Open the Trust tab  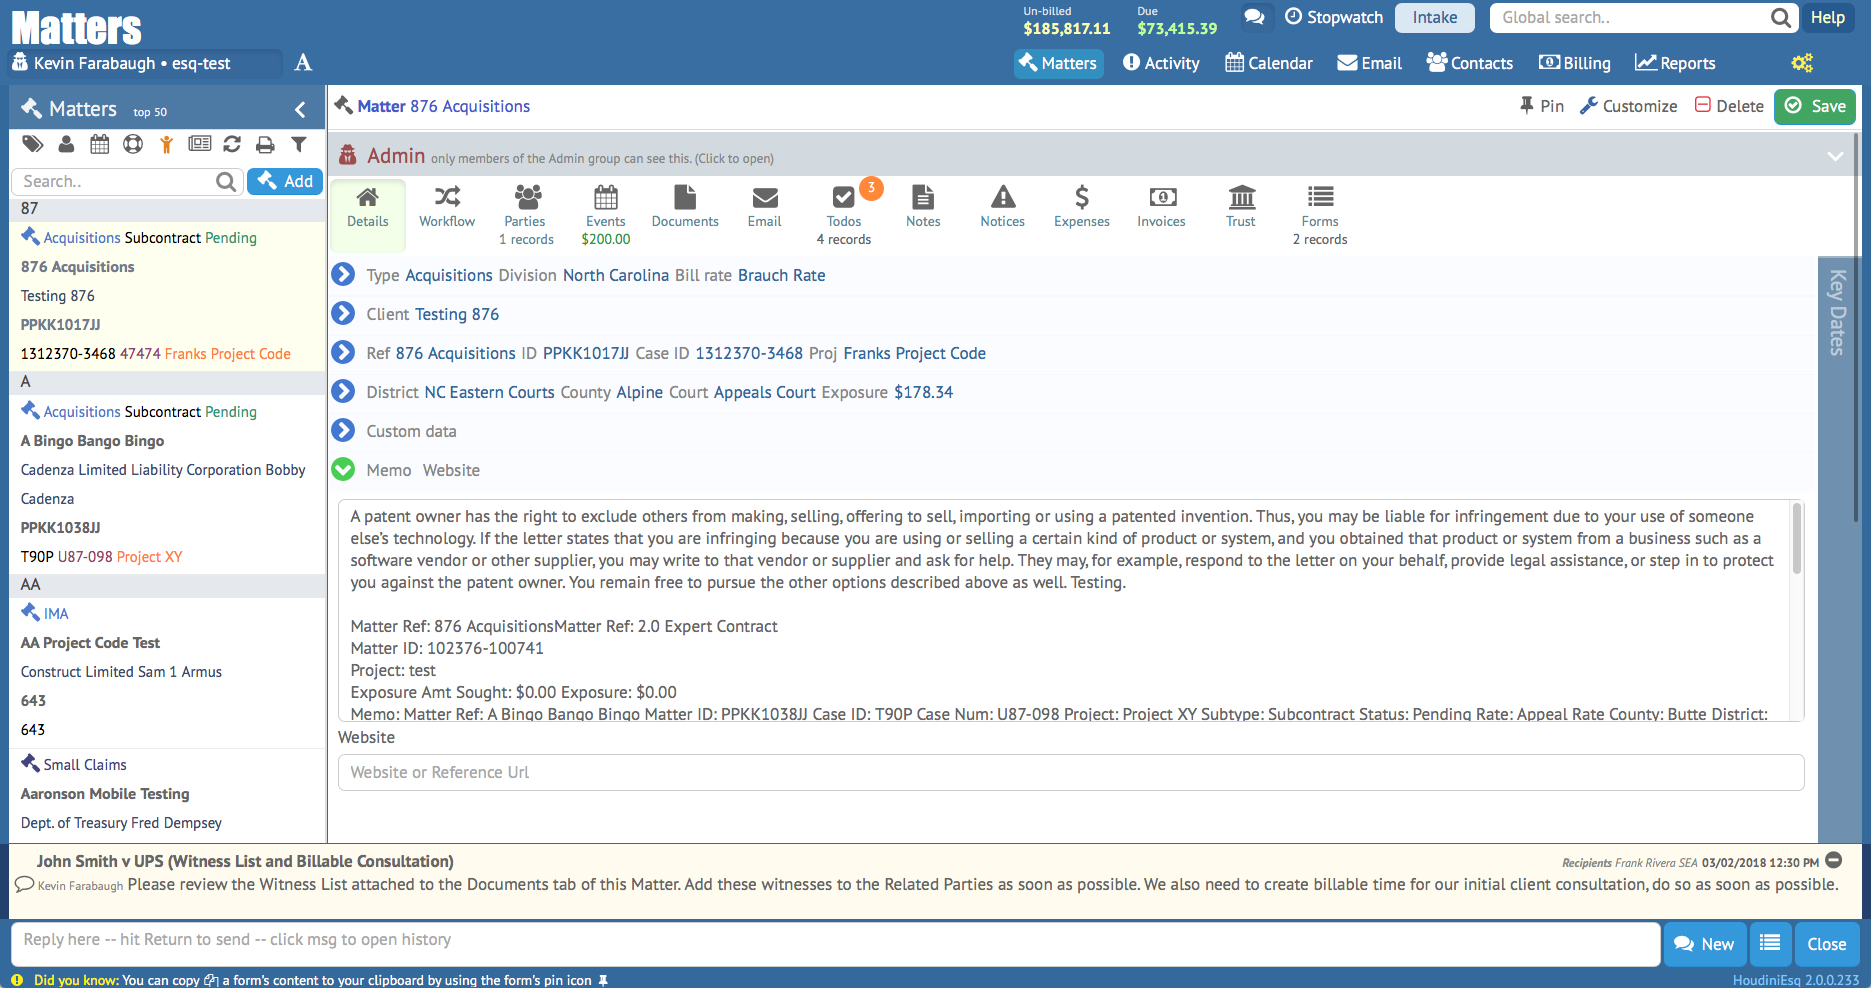pos(1241,208)
